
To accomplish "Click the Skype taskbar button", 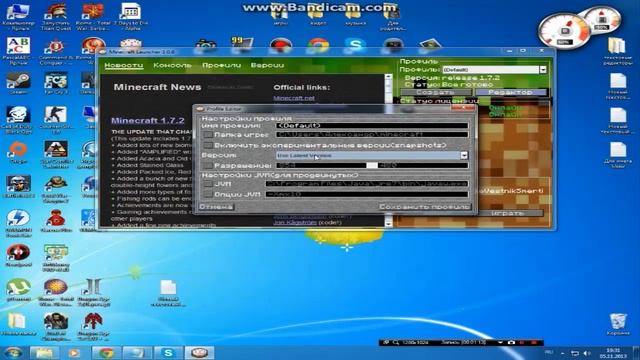I will [x=168, y=353].
